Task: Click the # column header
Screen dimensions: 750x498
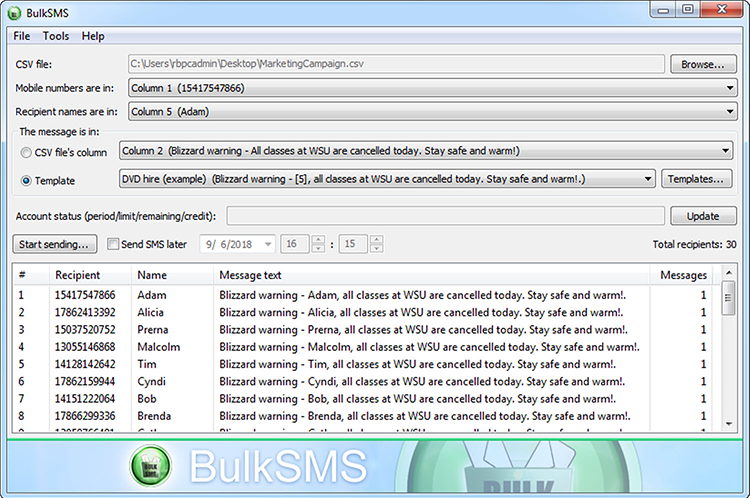Action: click(x=22, y=275)
